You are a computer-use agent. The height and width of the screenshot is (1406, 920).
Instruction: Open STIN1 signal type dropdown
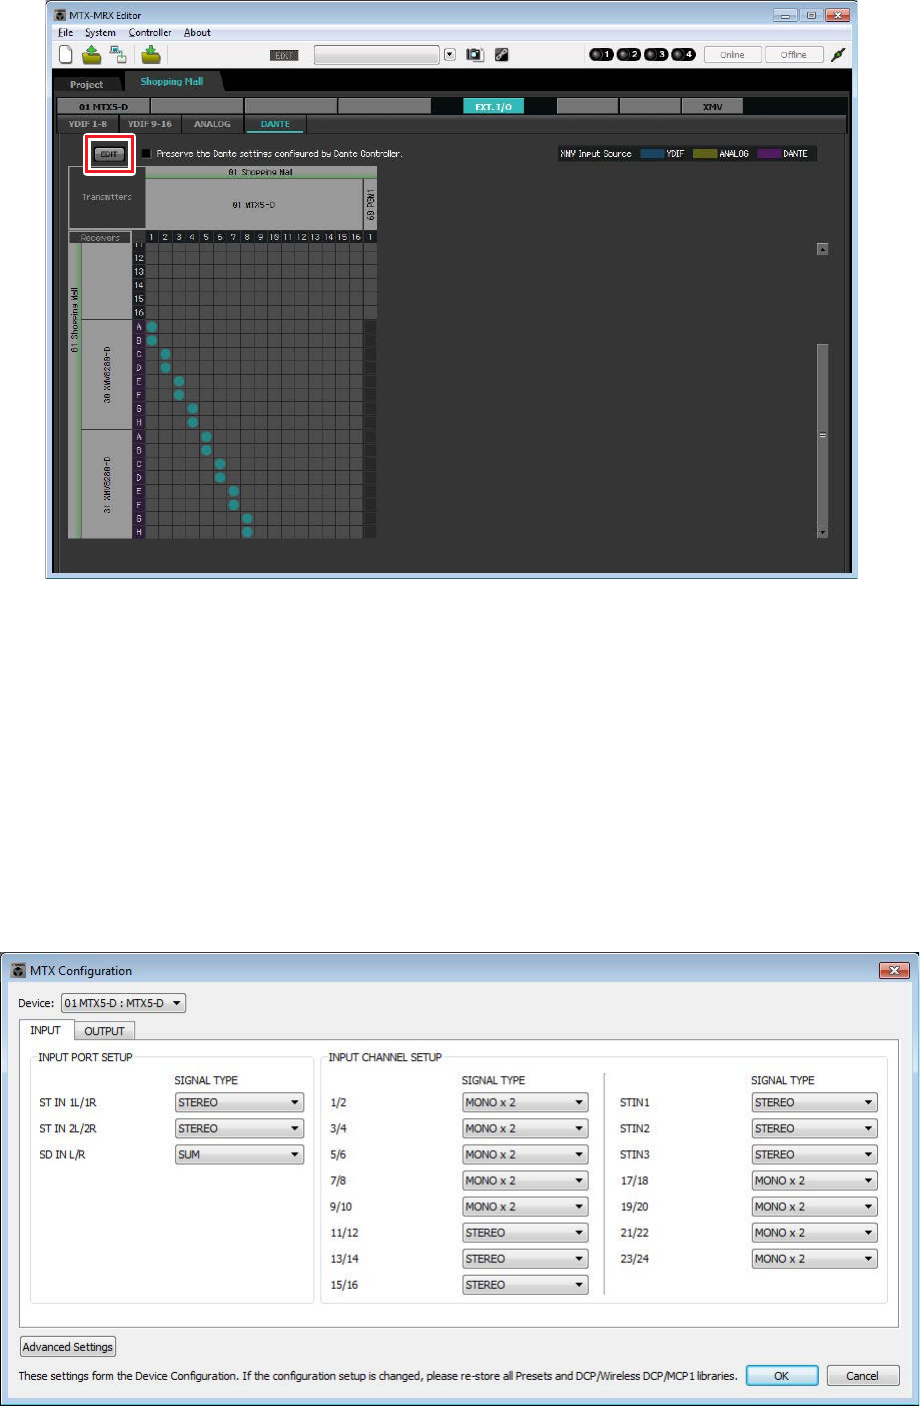coord(815,1102)
